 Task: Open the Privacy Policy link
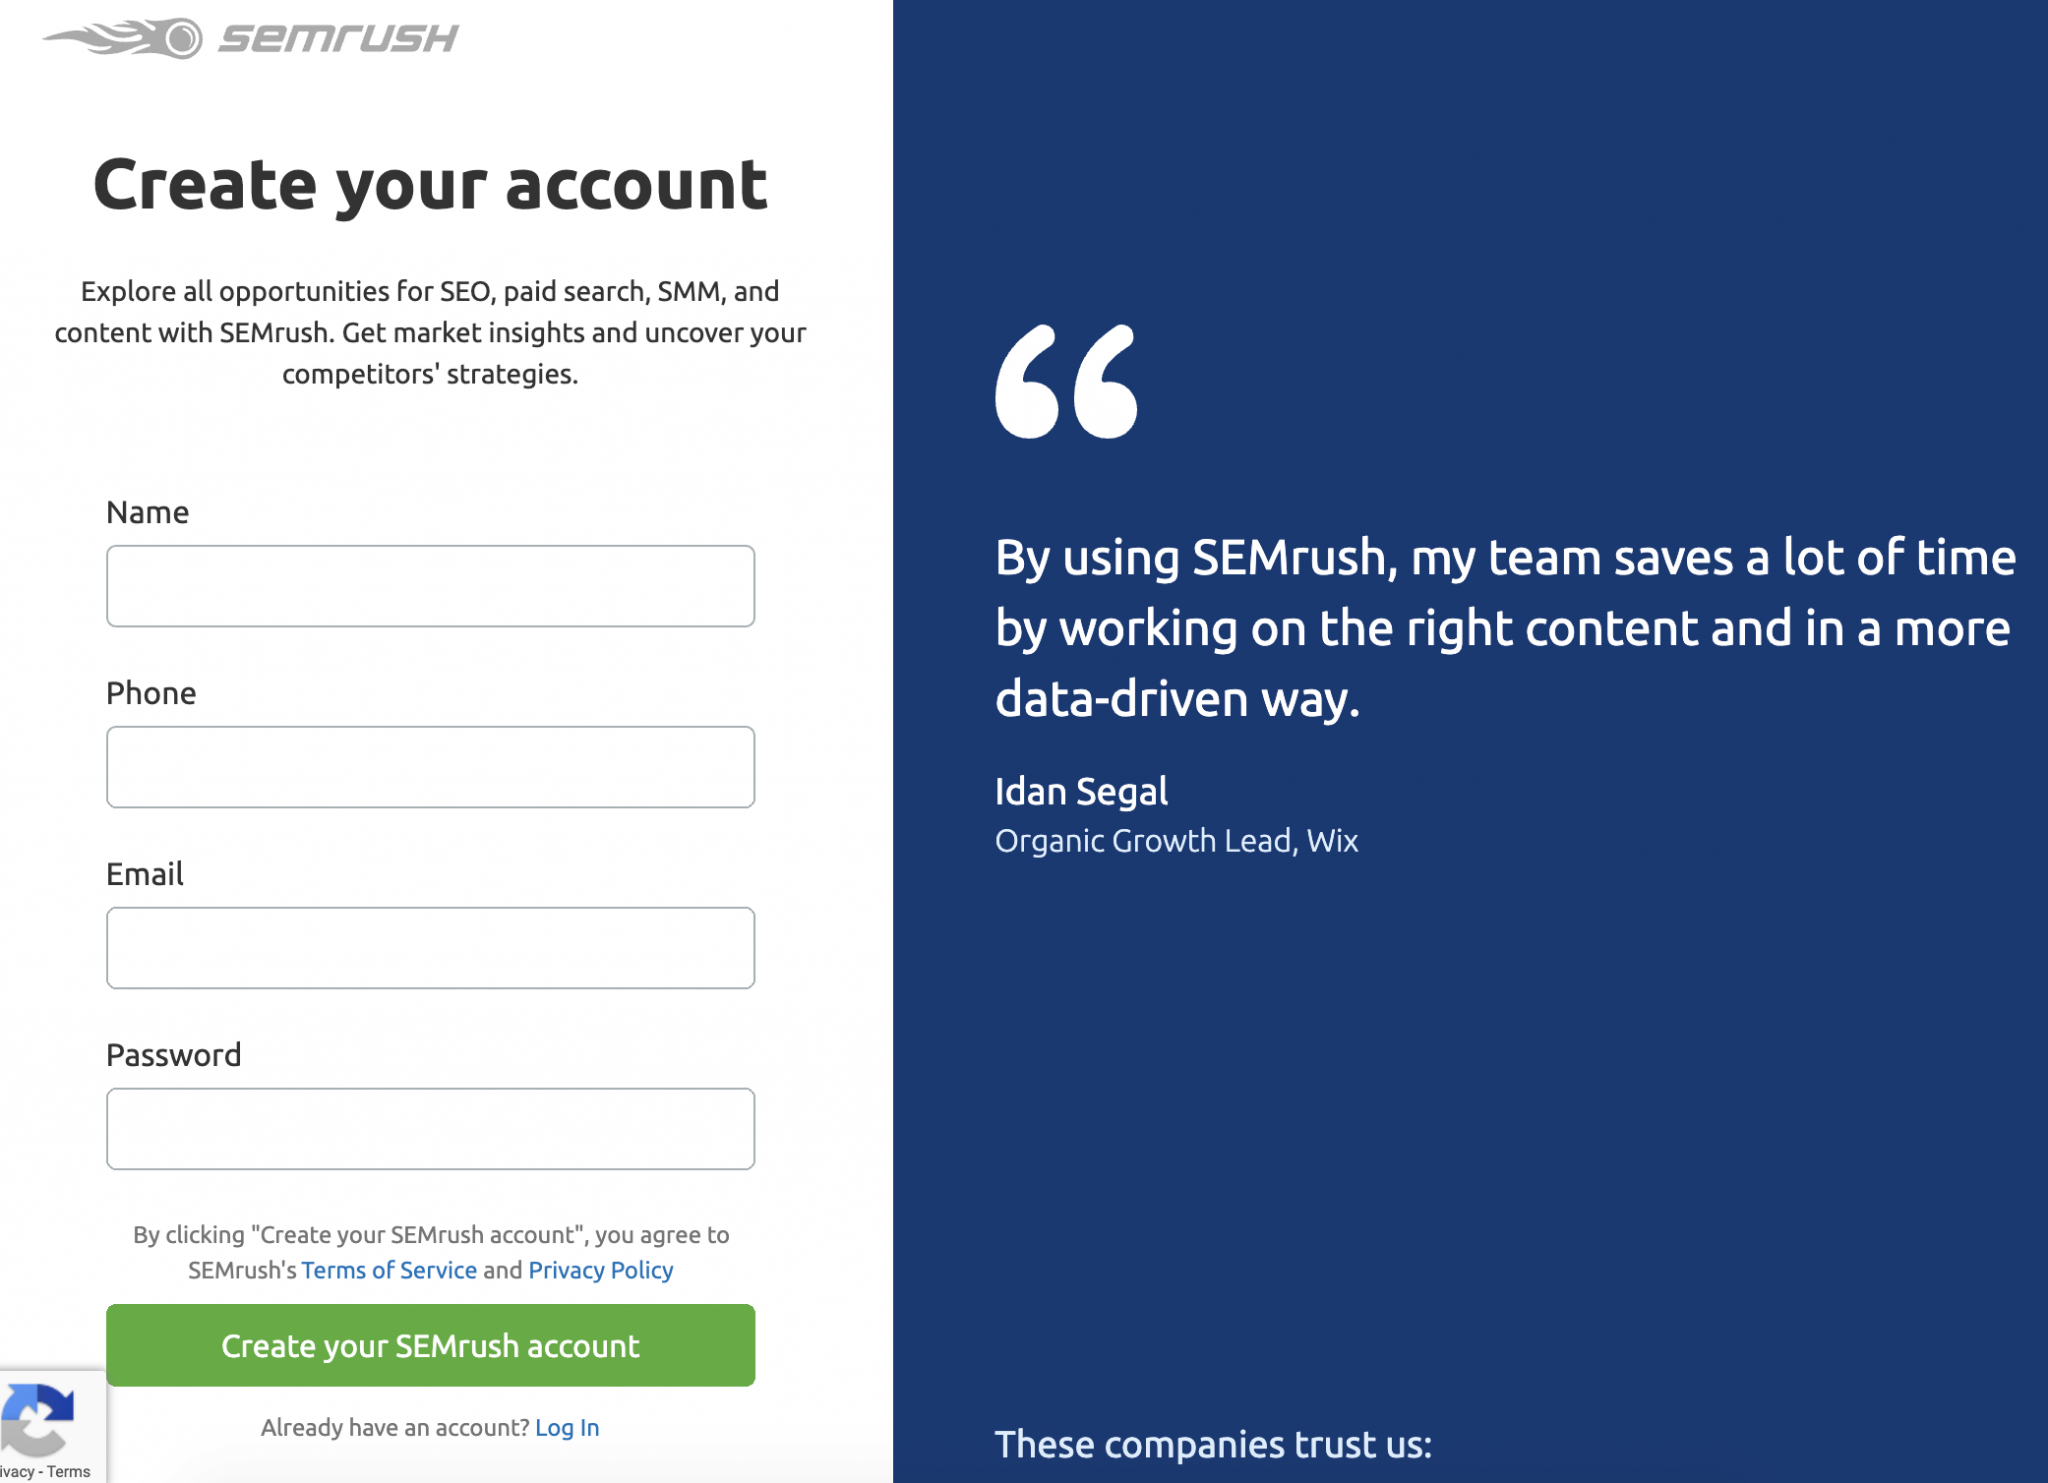[x=601, y=1270]
